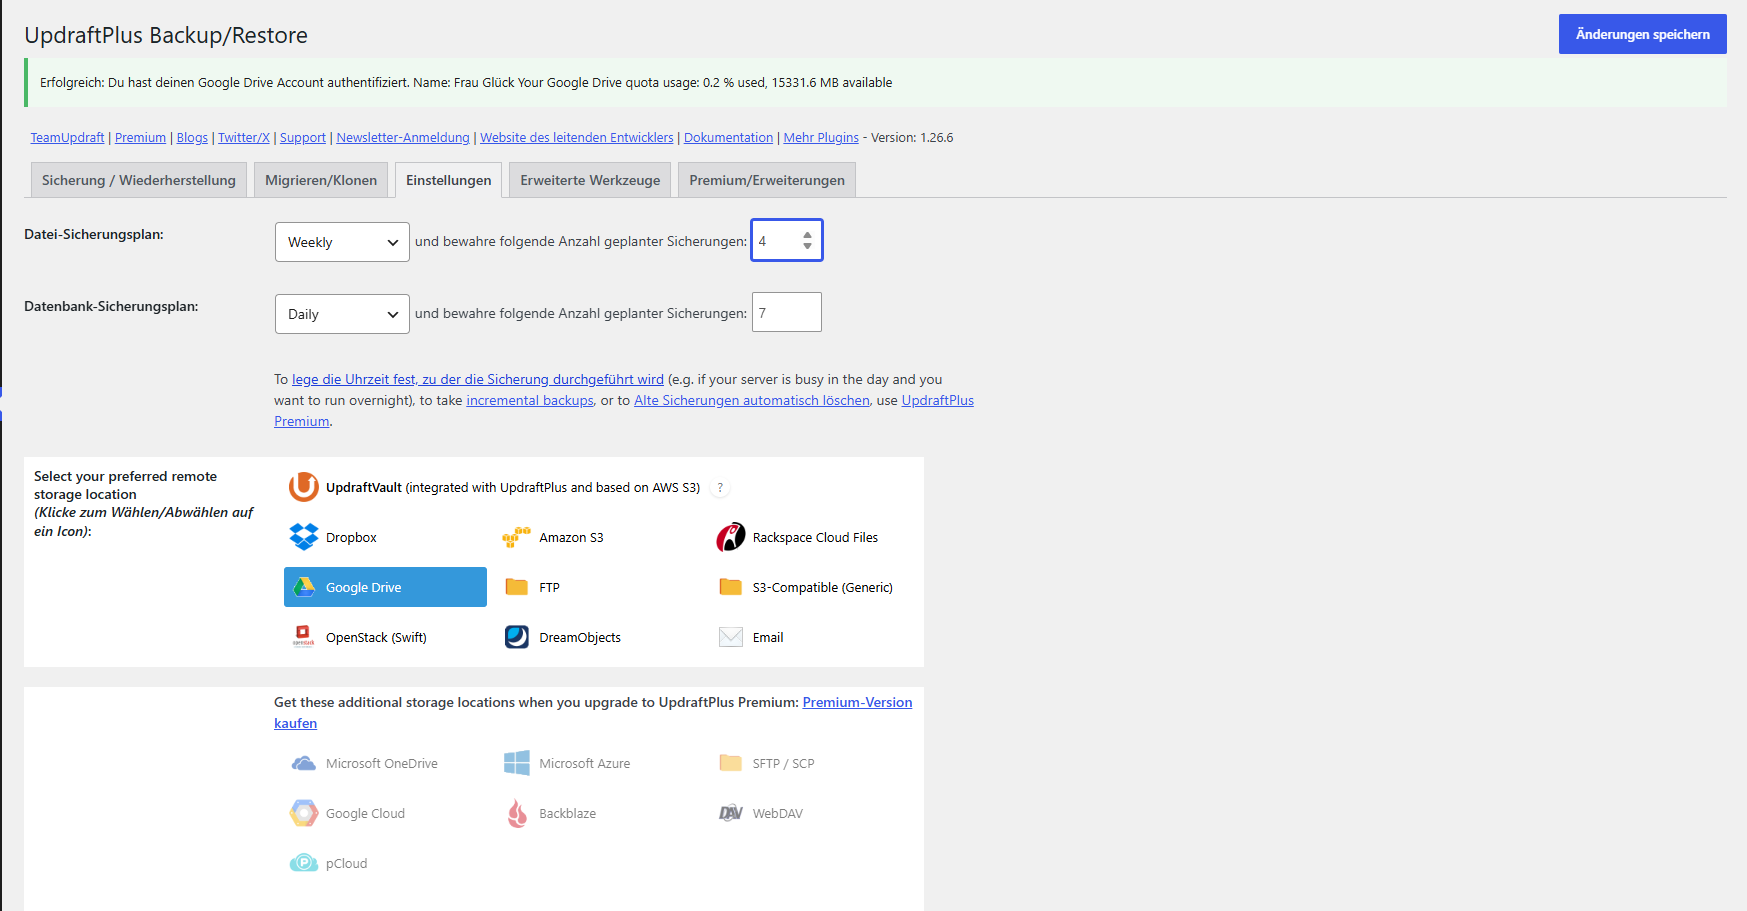Click the Google Cloud icon
This screenshot has height=911, width=1747.
point(304,813)
